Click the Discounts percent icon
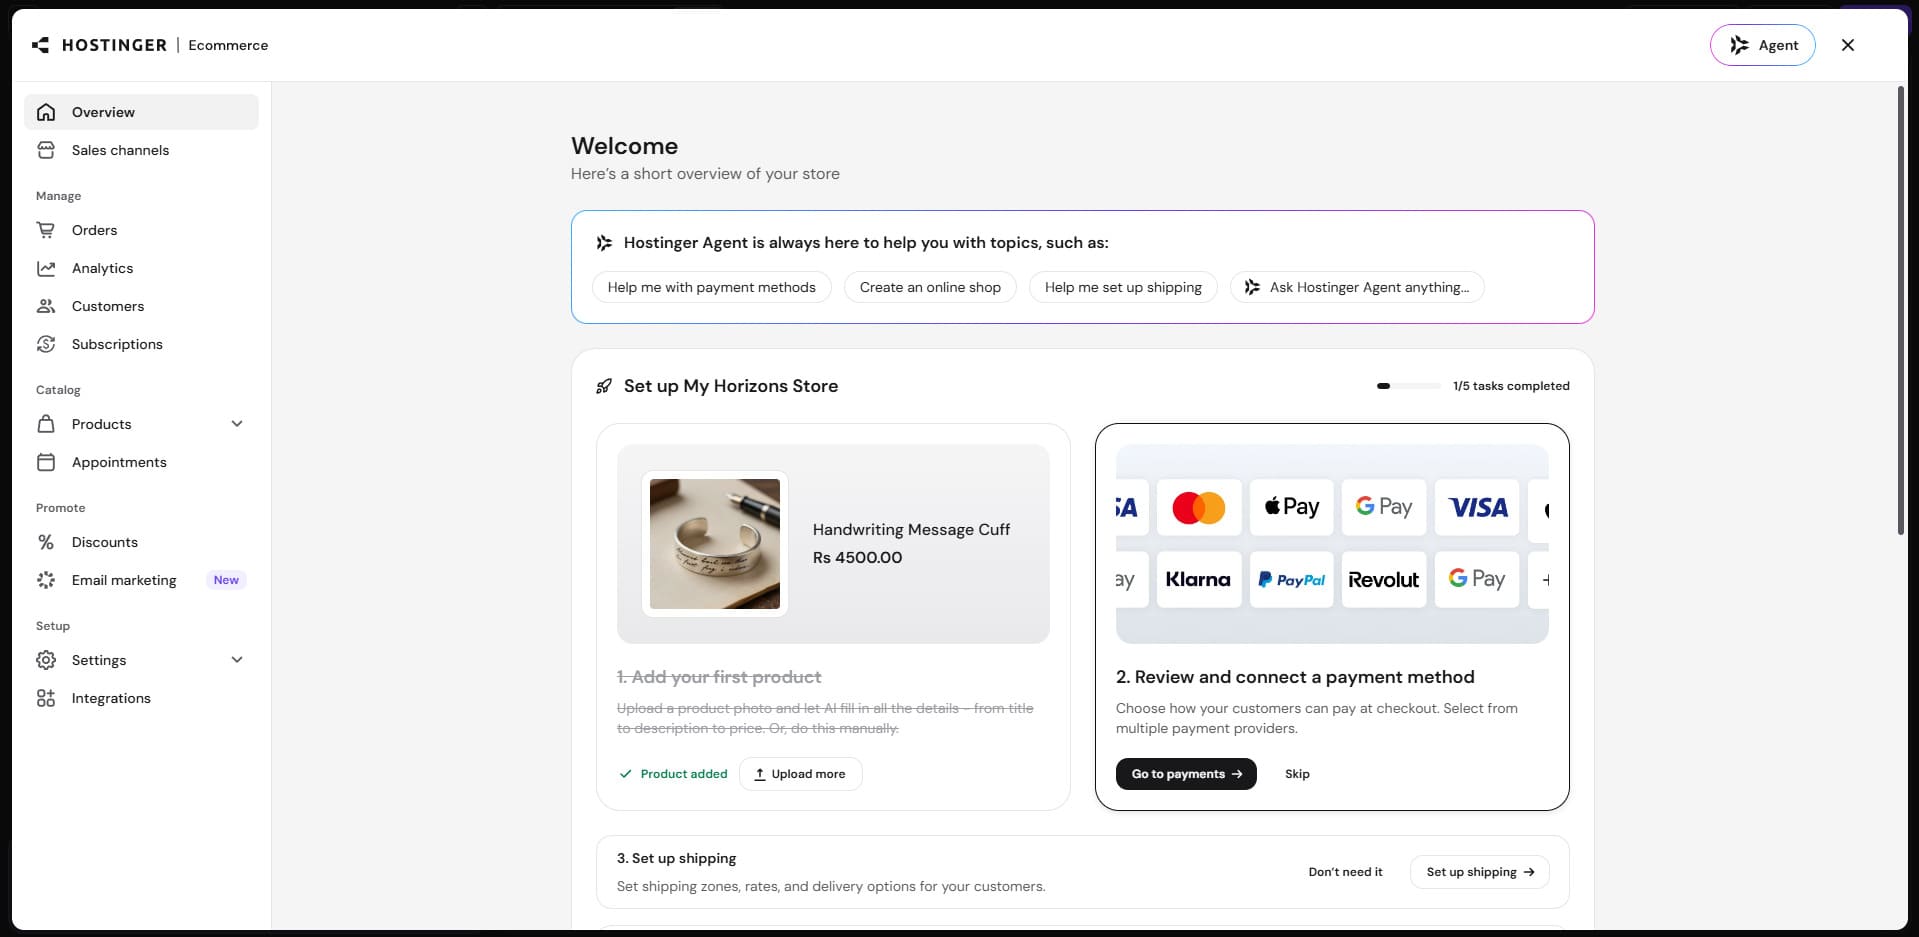1919x937 pixels. (x=46, y=542)
